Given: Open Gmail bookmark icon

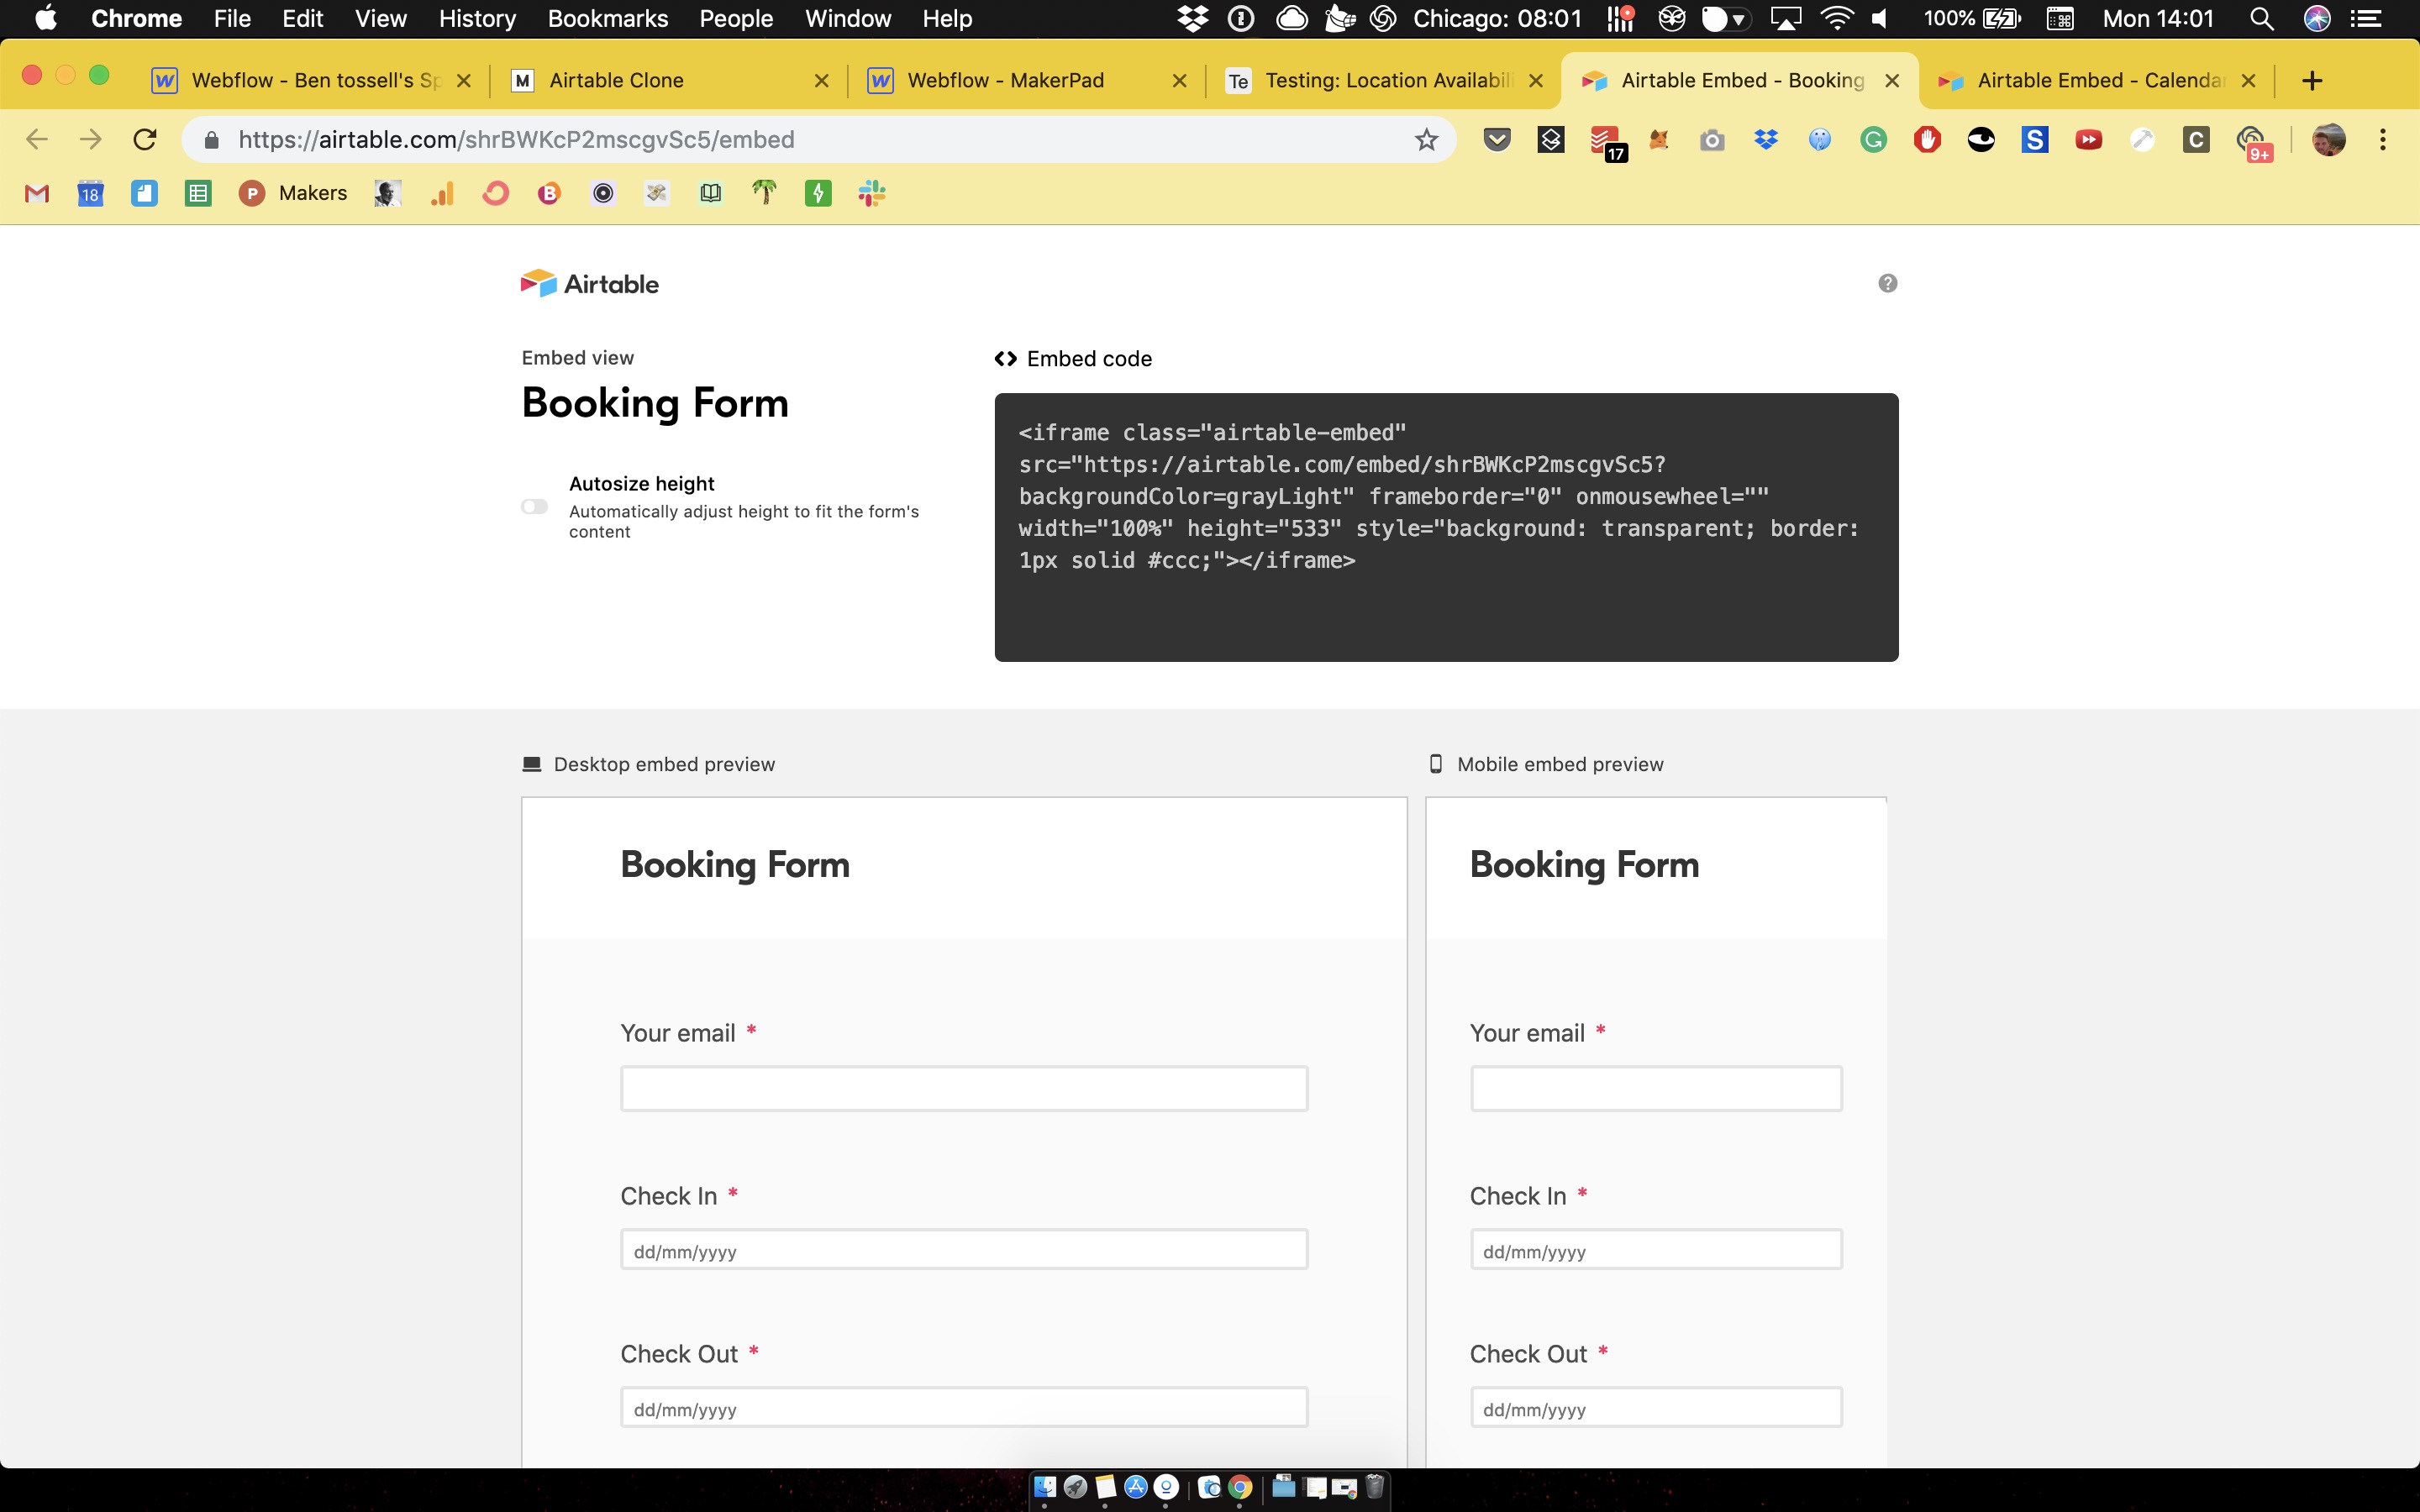Looking at the screenshot, I should click(37, 194).
